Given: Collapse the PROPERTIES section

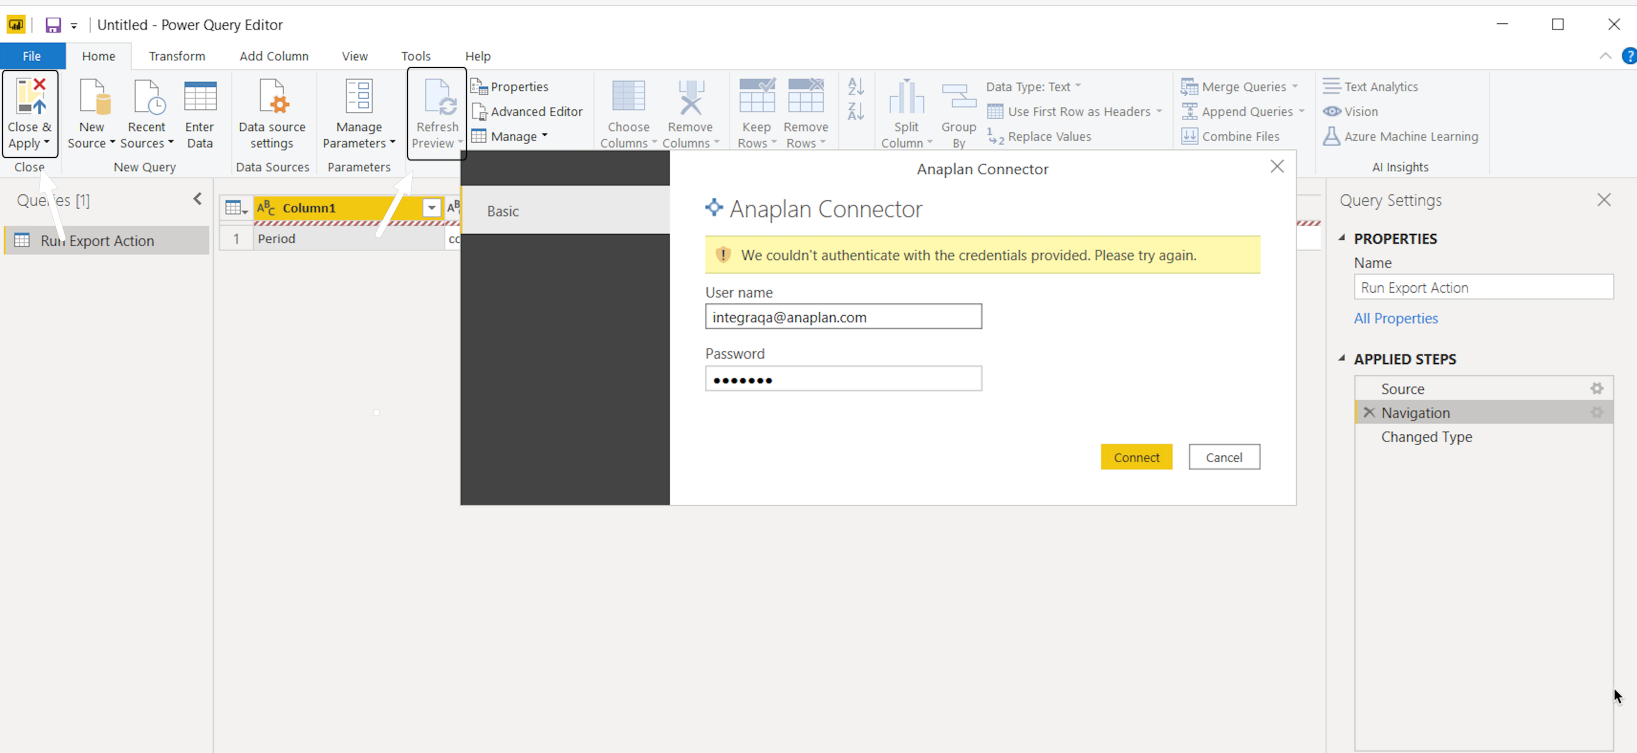Looking at the screenshot, I should point(1342,238).
